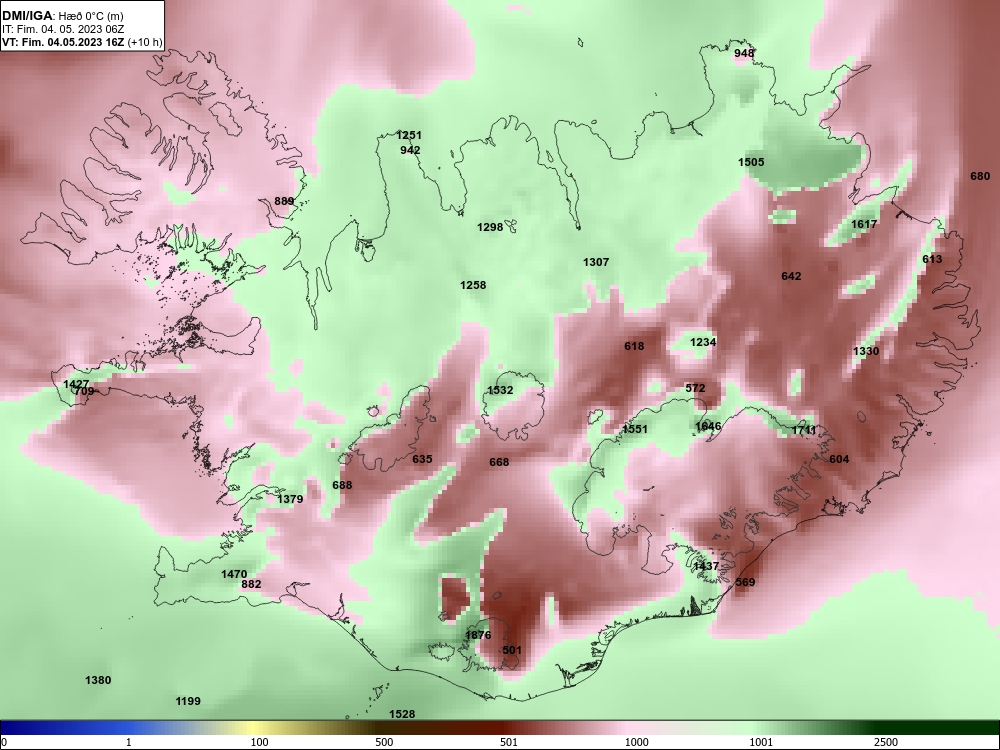Click the 635 value label
This screenshot has height=750, width=1000.
[x=422, y=459]
